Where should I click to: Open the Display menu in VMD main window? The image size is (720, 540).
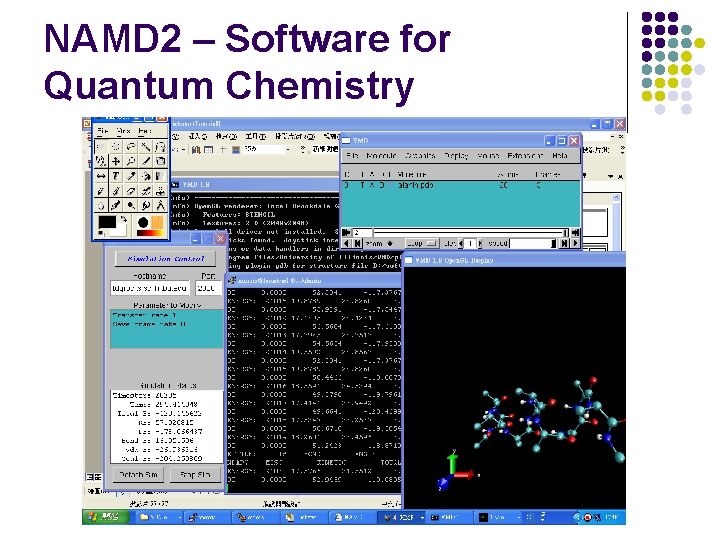click(x=456, y=156)
